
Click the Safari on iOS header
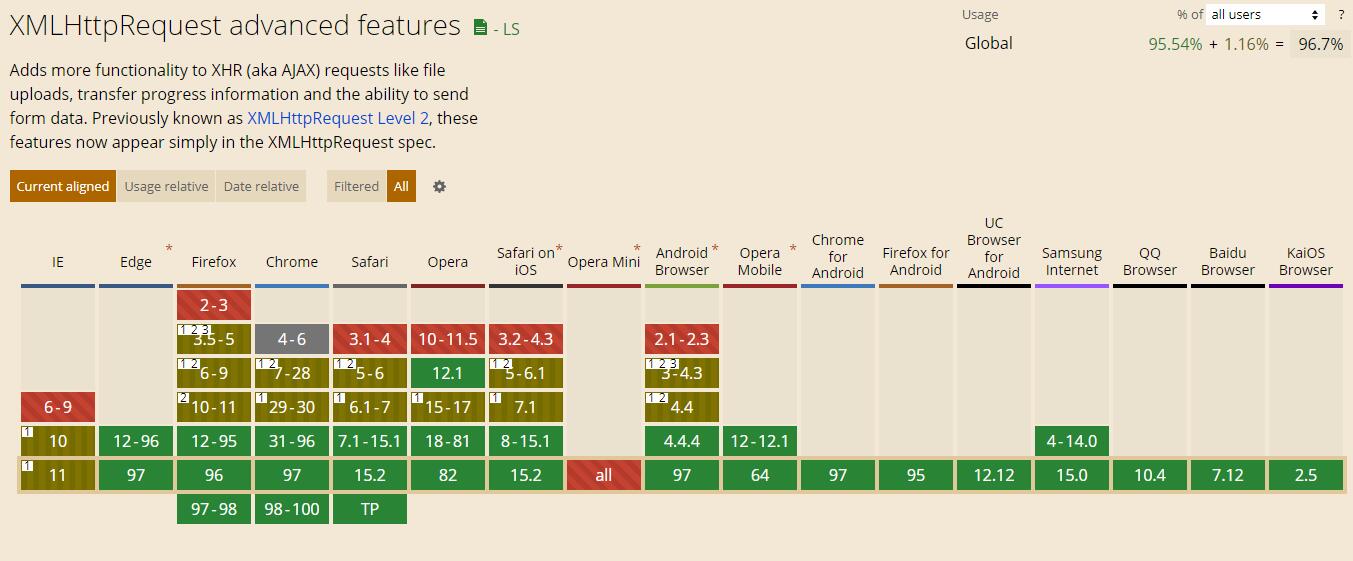coord(526,262)
